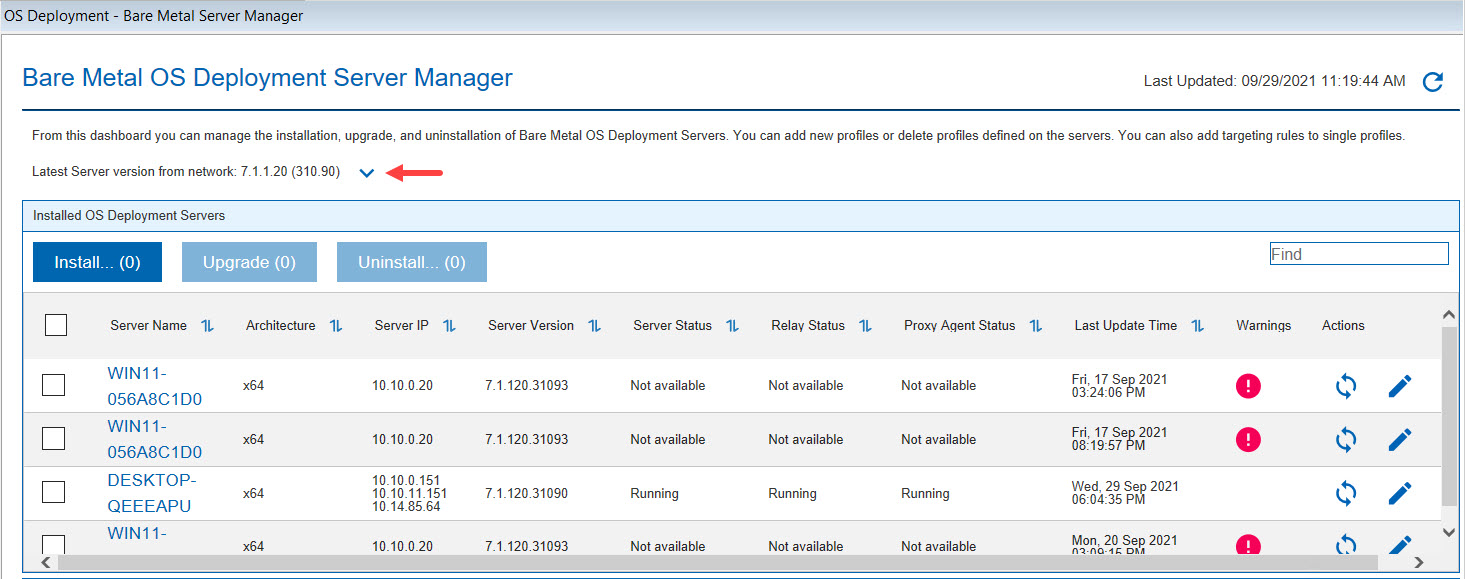
Task: Click the edit pencil in the first WIN11 row
Action: click(x=1400, y=386)
